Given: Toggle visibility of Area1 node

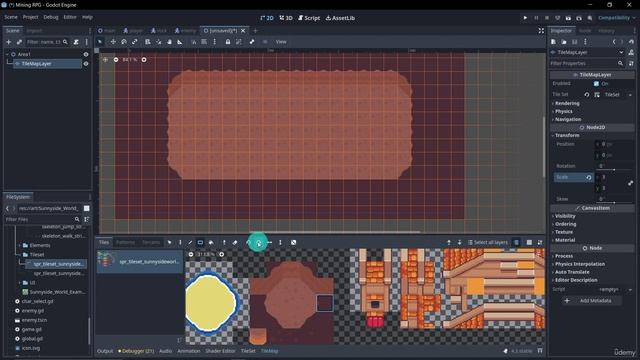Looking at the screenshot, I should pyautogui.click(x=86, y=54).
